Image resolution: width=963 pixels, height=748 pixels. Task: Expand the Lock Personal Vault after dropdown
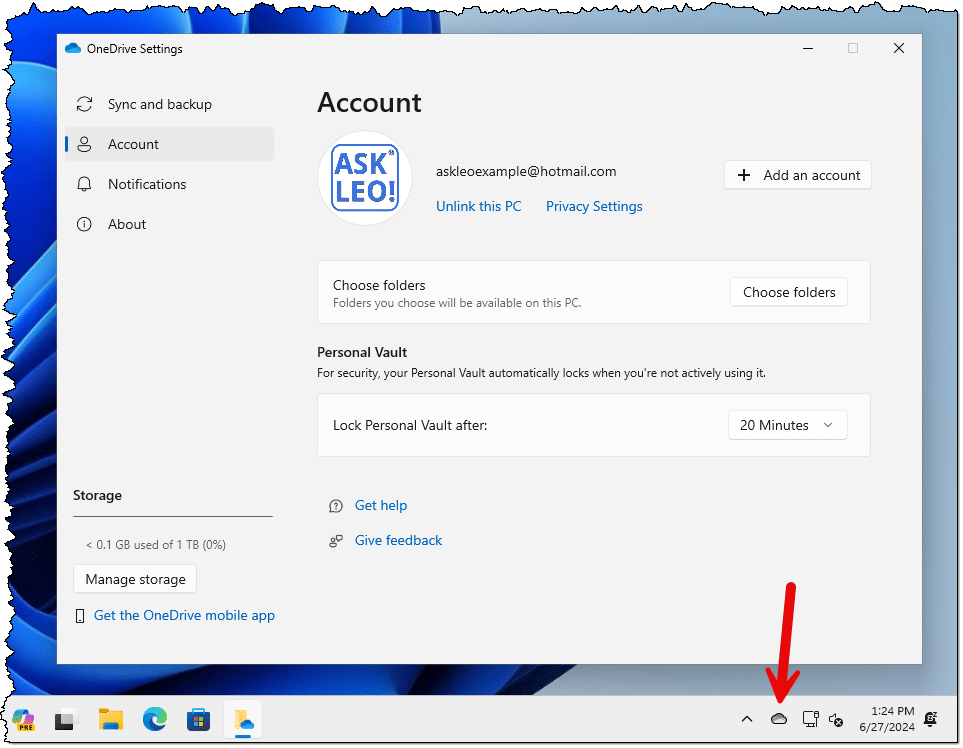787,425
